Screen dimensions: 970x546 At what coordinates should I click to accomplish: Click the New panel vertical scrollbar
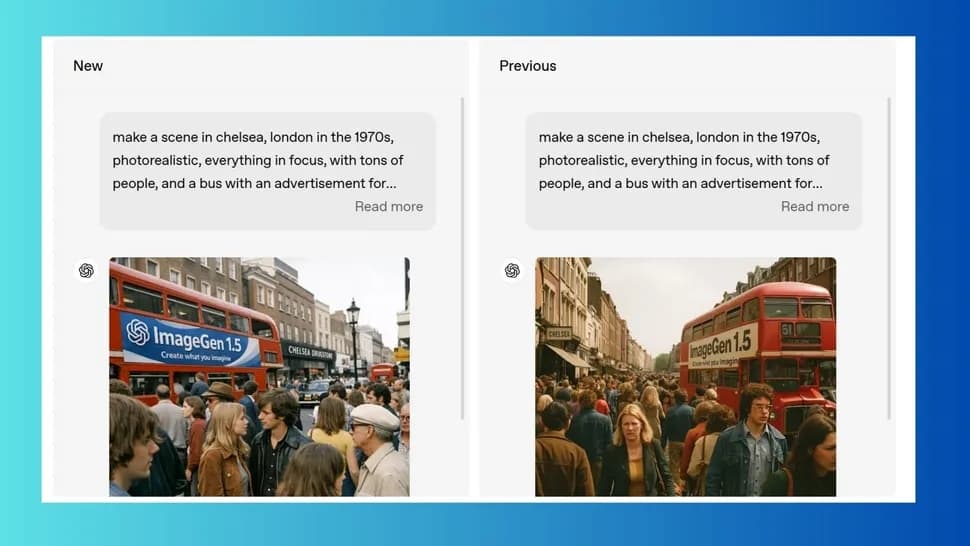462,258
